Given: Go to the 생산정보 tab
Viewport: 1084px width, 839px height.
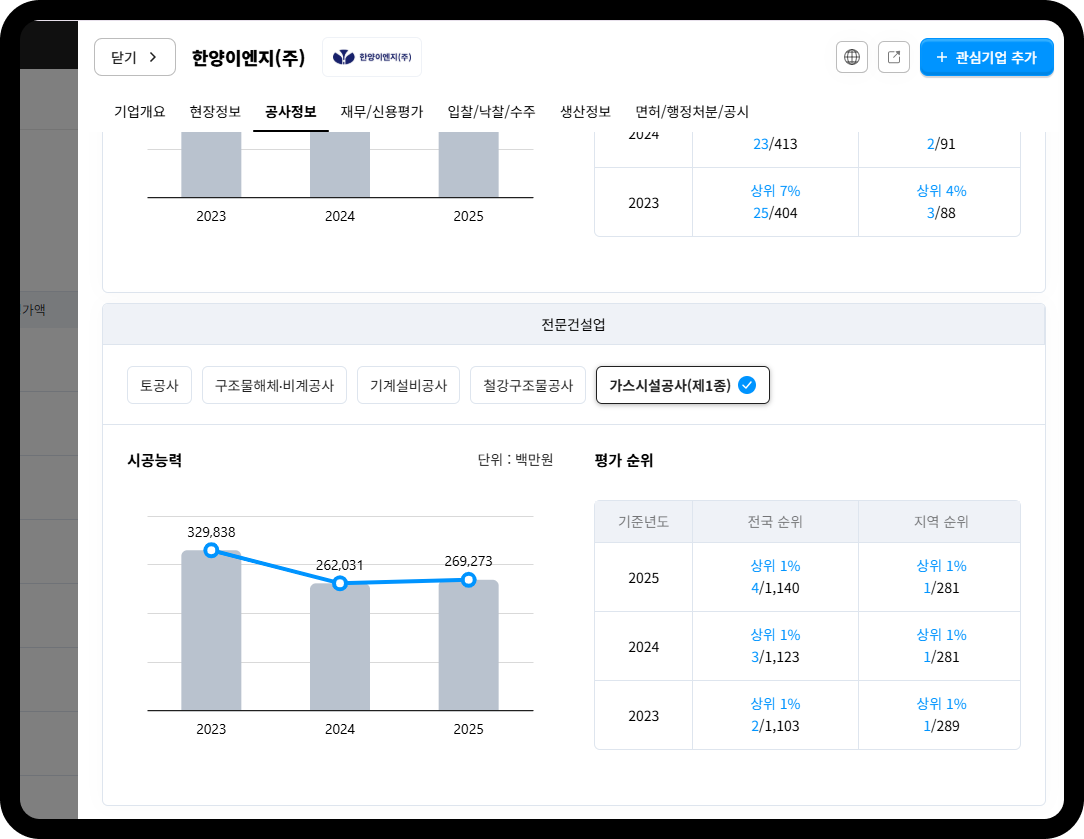Looking at the screenshot, I should [586, 111].
